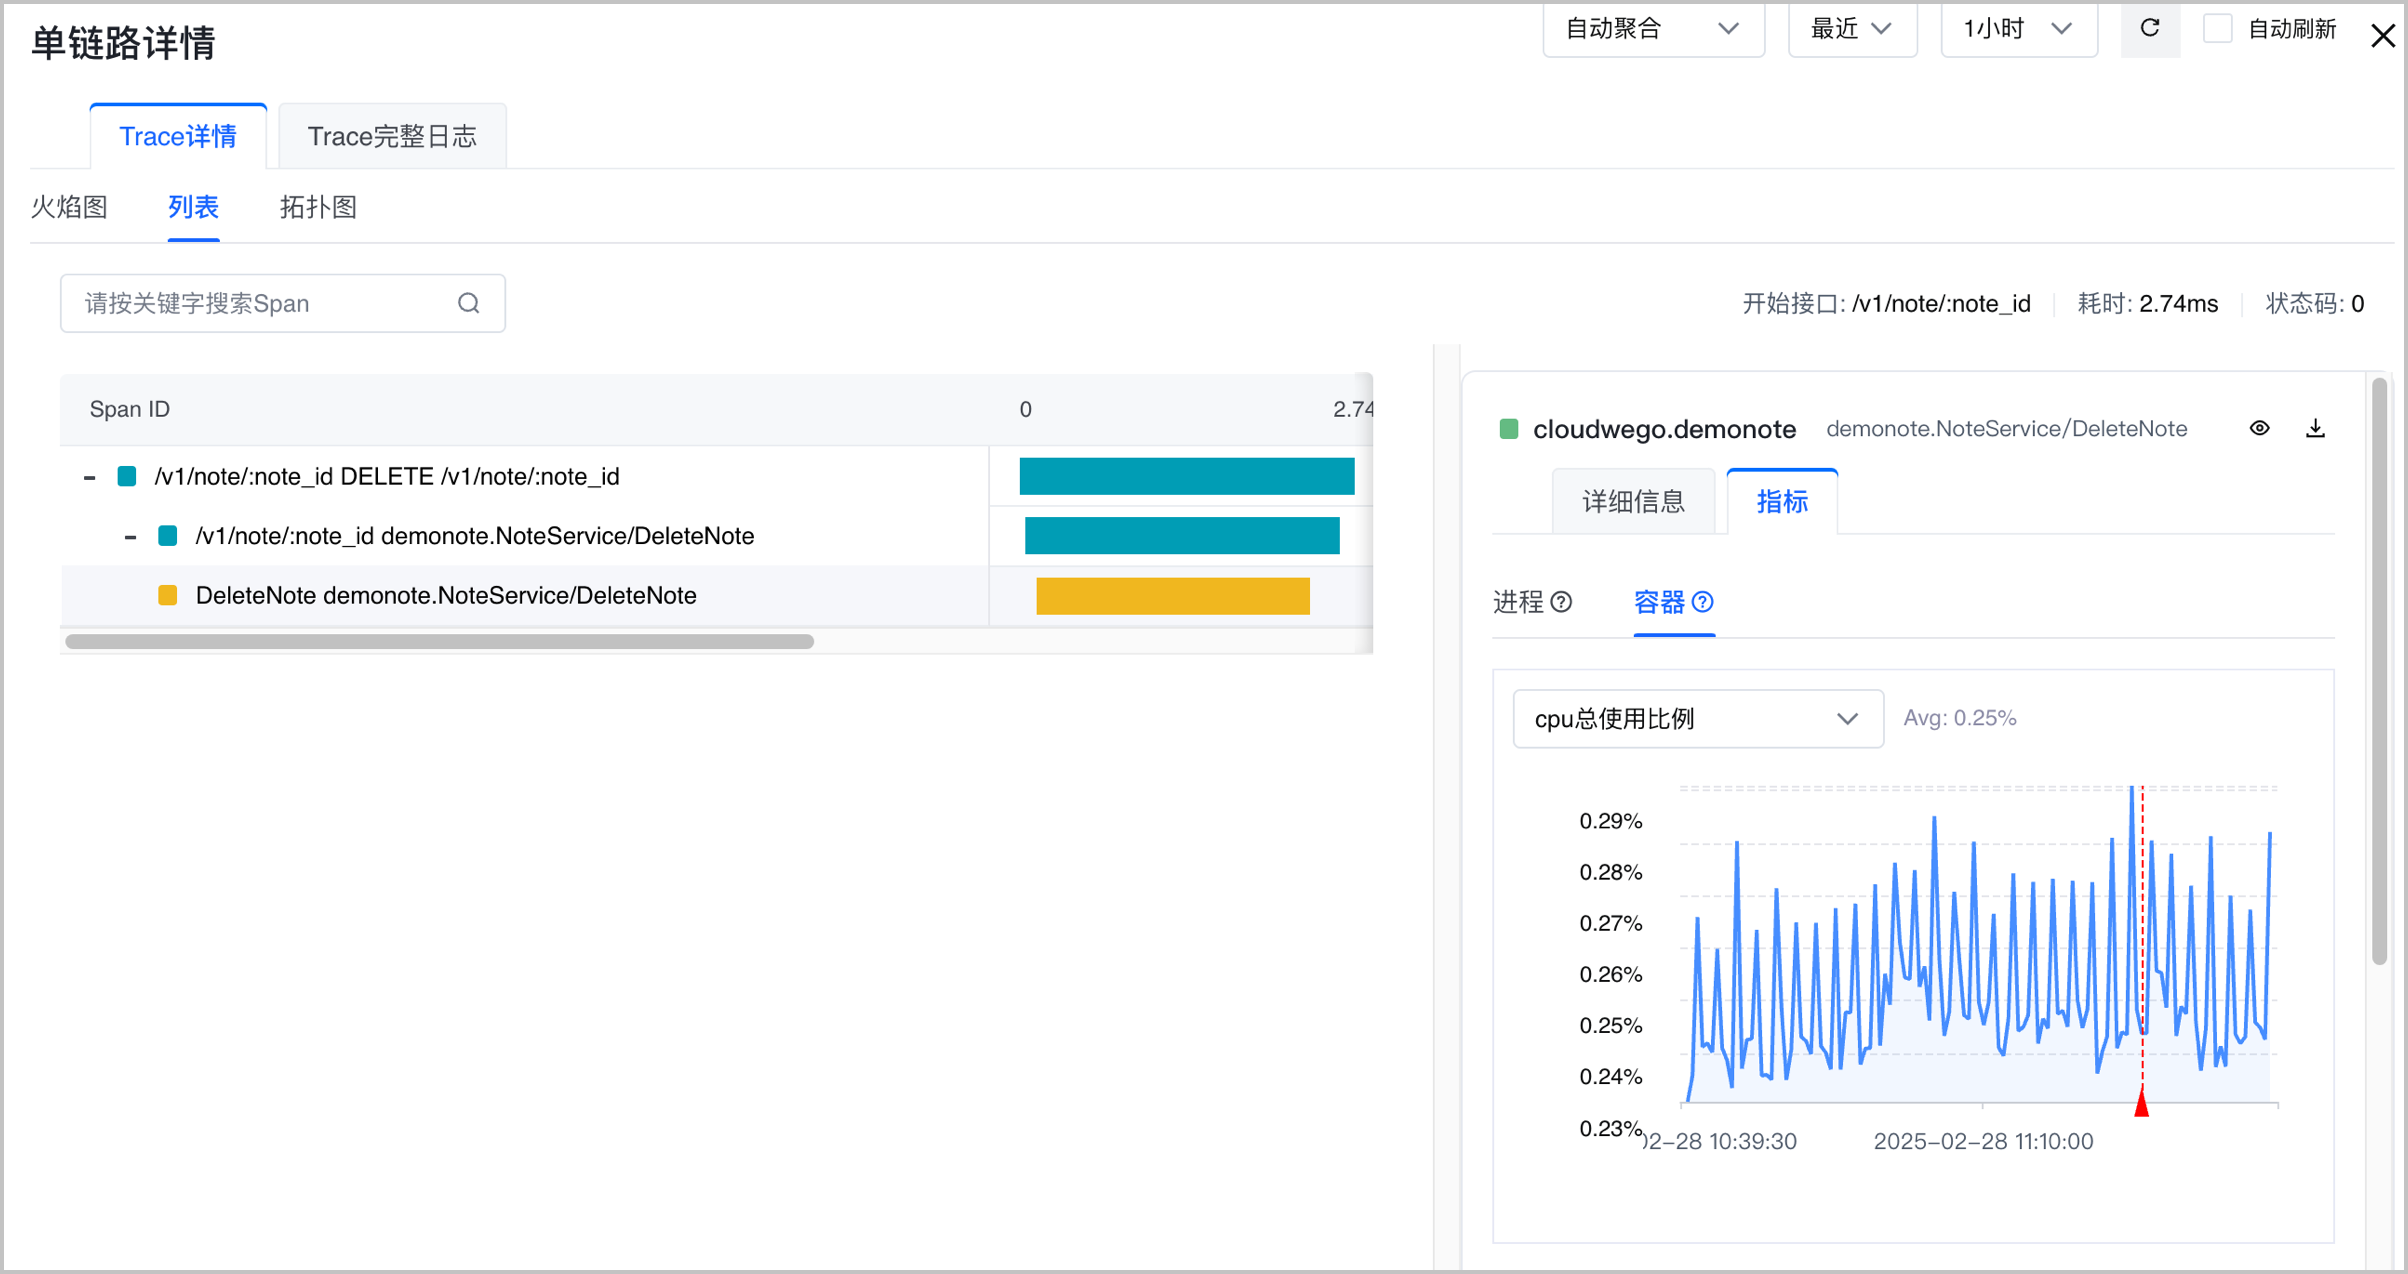Click the help icon next to 进程
The height and width of the screenshot is (1274, 2408).
[1561, 602]
